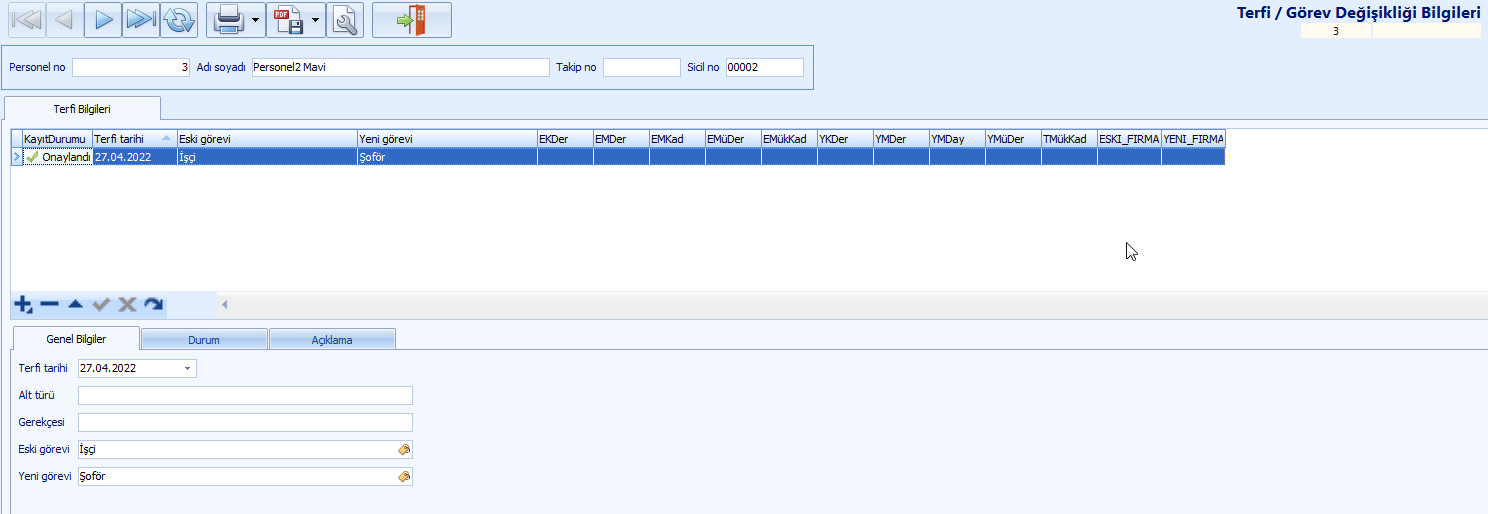The image size is (1488, 514).
Task: Click the Adı soyadı field
Action: pos(400,67)
